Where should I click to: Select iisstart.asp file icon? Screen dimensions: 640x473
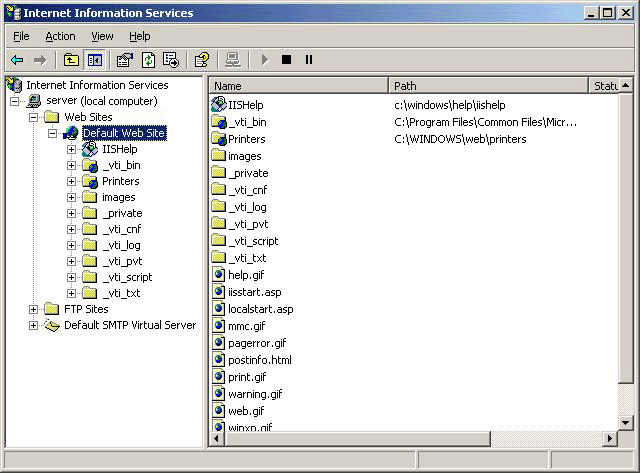click(219, 291)
